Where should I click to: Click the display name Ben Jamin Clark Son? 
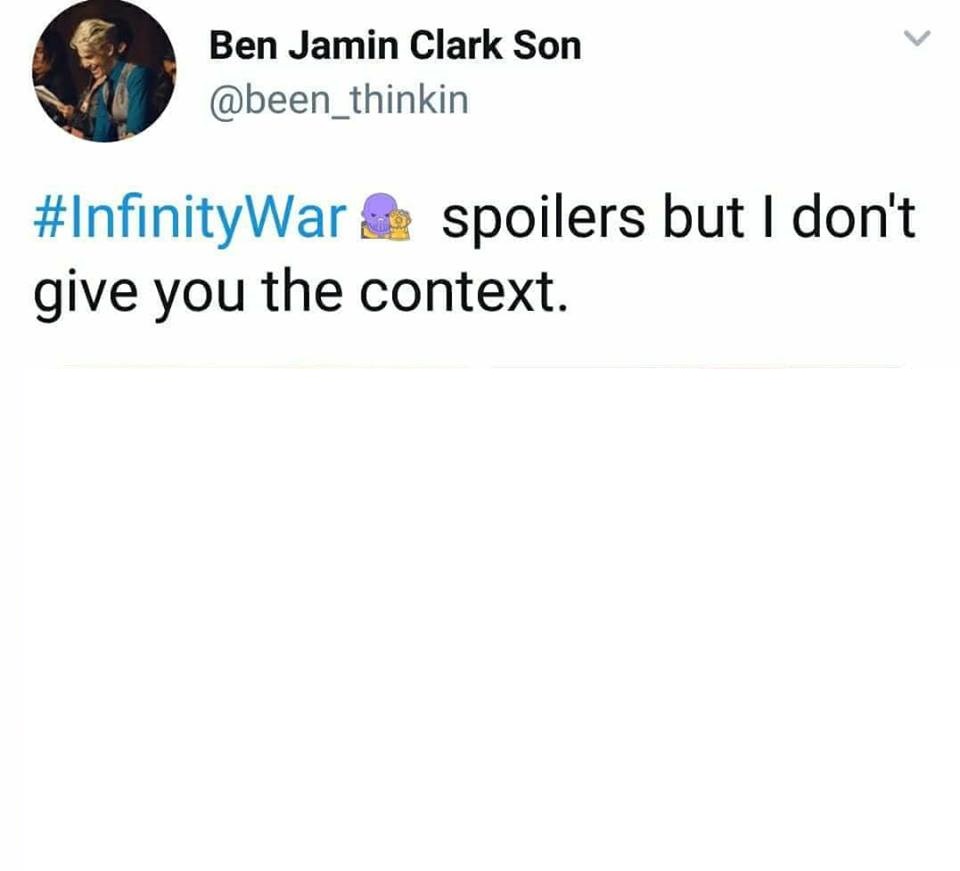click(395, 46)
